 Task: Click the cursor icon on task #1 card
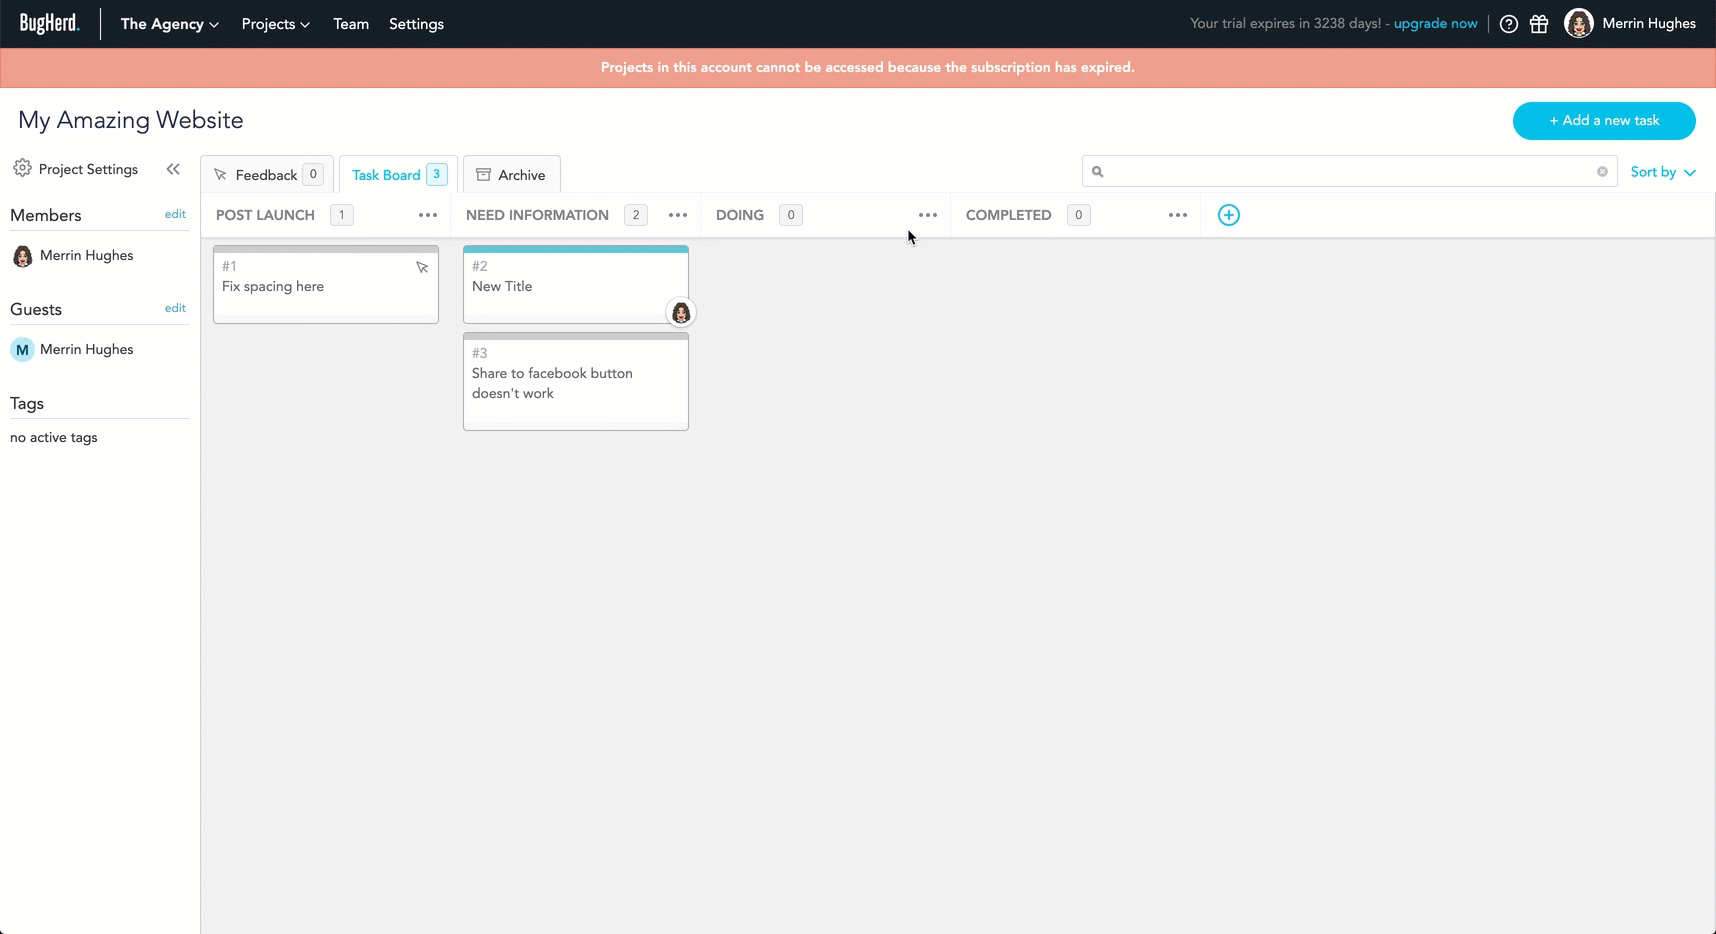coord(422,267)
